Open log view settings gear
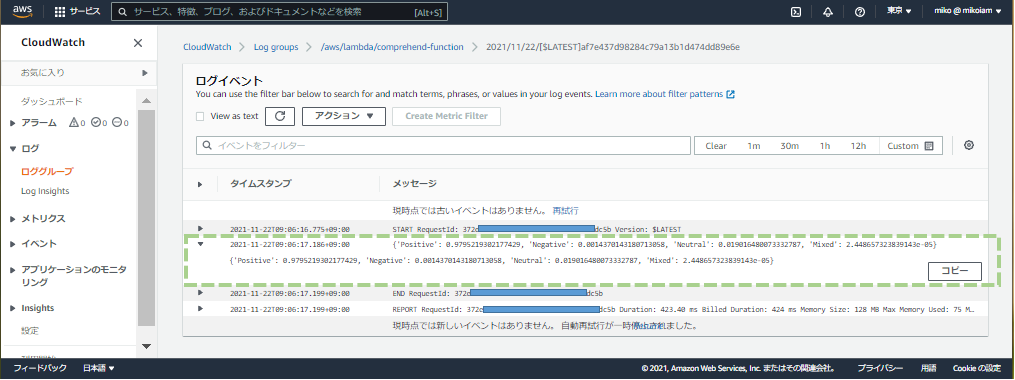Screen dimensions: 1015x380 point(968,145)
